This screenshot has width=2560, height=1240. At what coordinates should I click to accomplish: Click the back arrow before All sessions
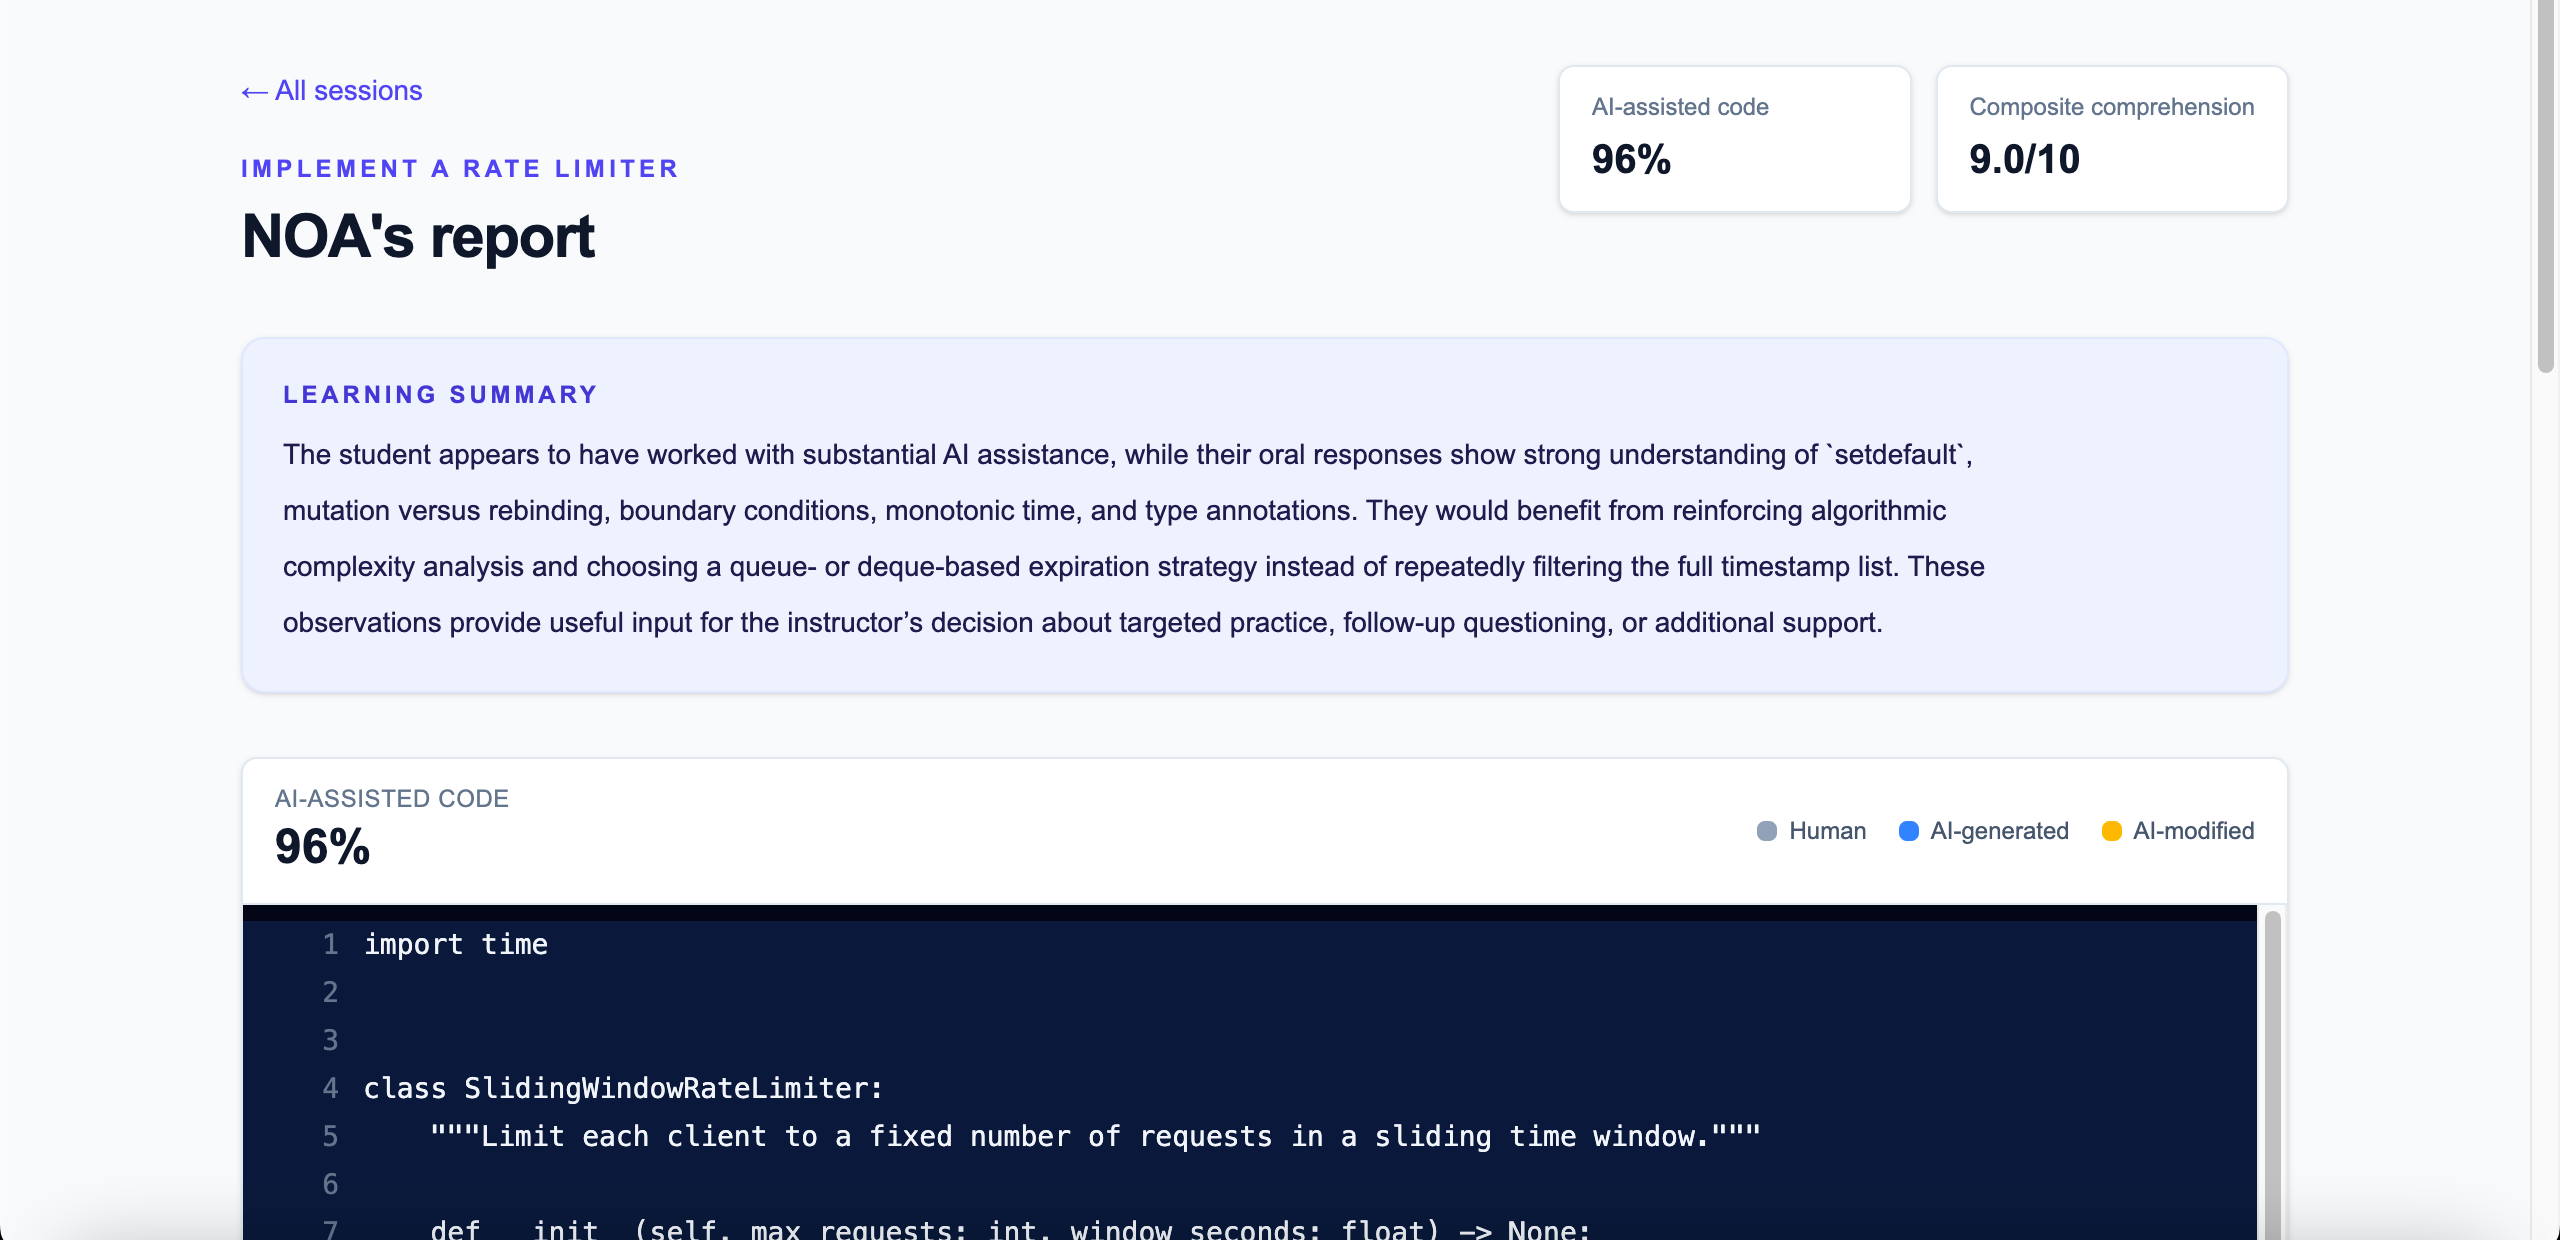coord(254,92)
